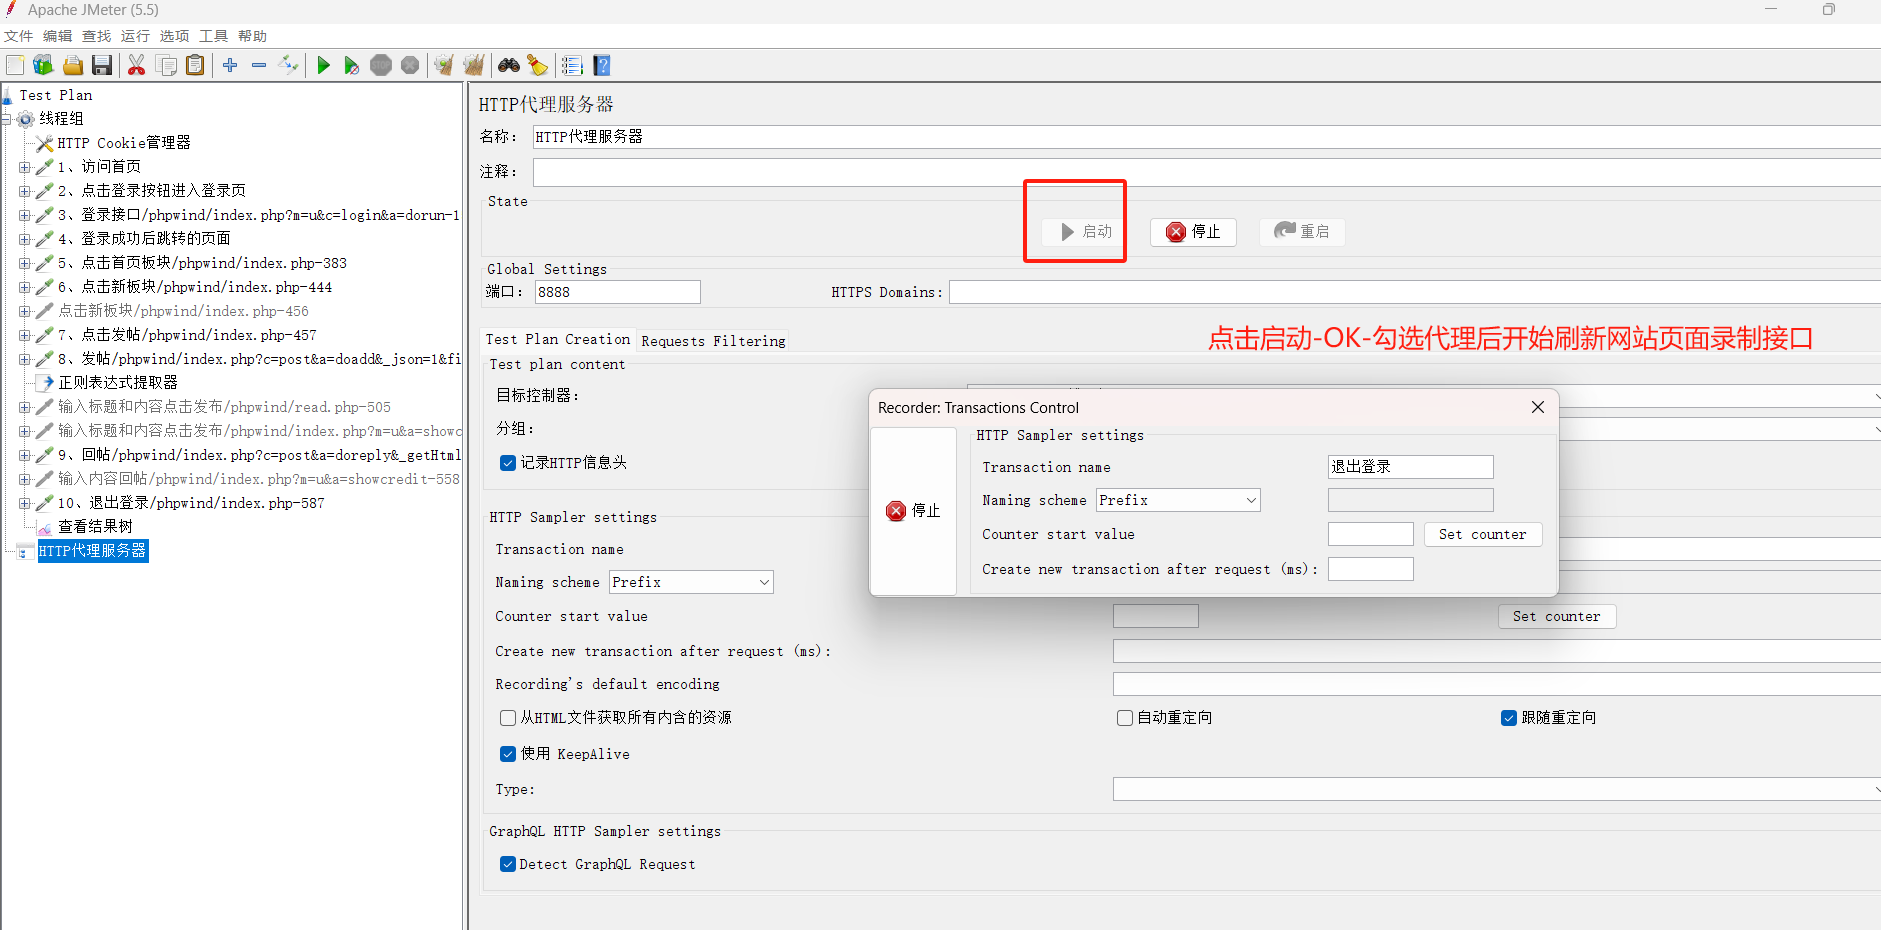Click the HTTPS Domains input field
1881x930 pixels.
point(1415,292)
